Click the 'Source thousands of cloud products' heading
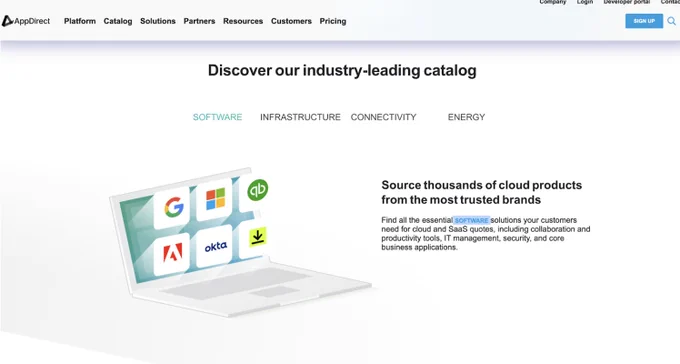This screenshot has height=364, width=680. tap(481, 192)
